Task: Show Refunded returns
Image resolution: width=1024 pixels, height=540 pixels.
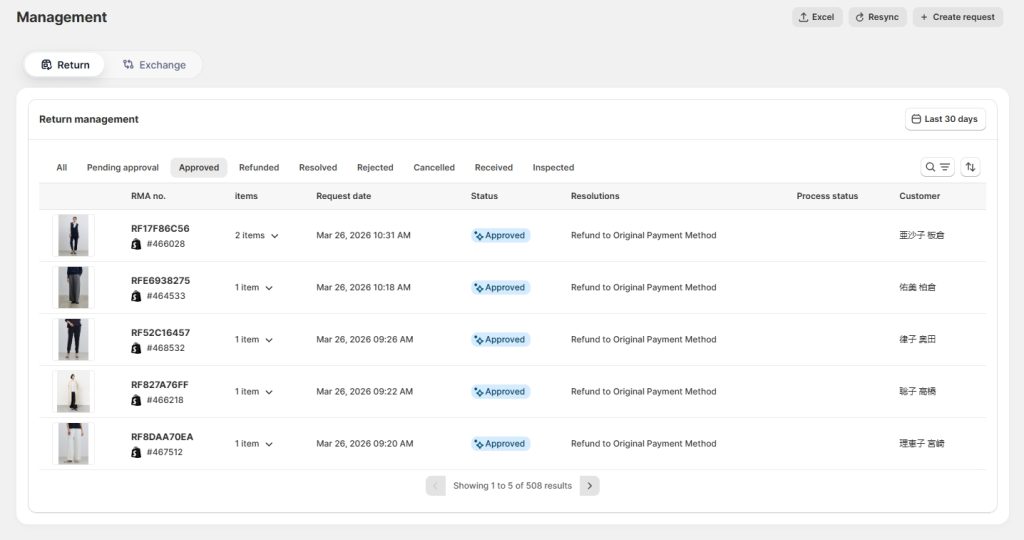Action: pos(259,168)
